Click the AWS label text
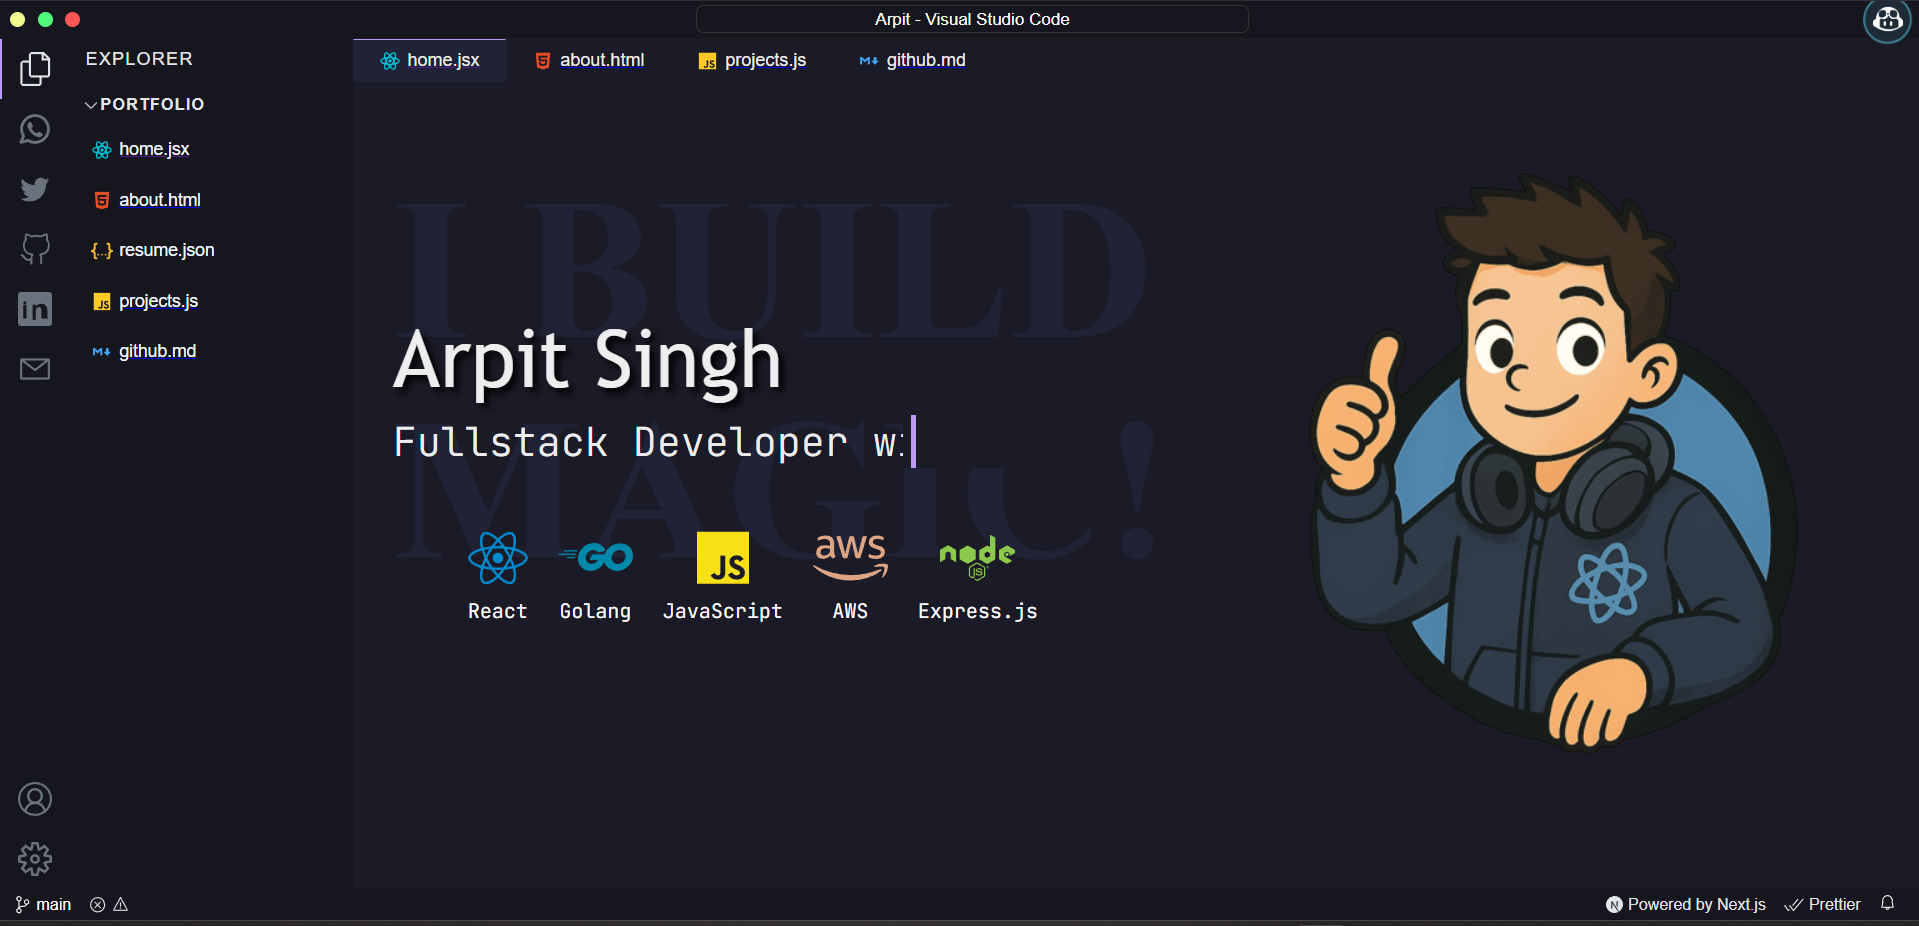 [x=850, y=611]
